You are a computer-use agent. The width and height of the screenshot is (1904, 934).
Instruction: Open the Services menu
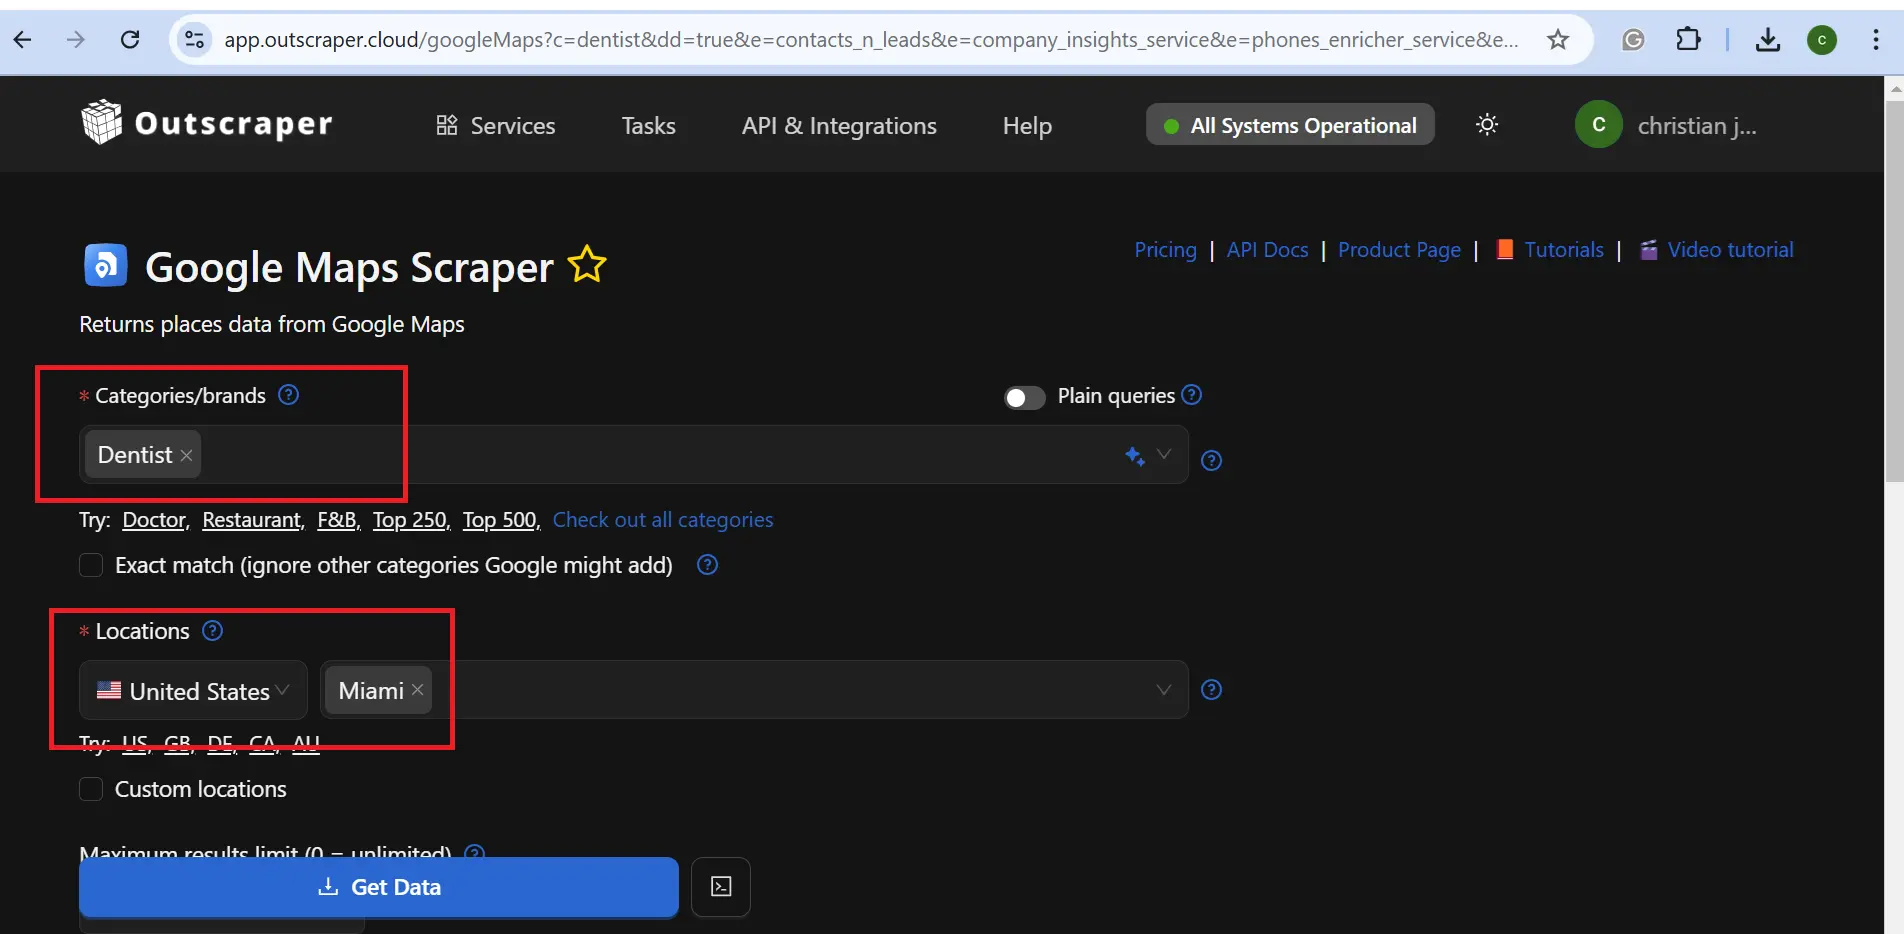(x=496, y=126)
